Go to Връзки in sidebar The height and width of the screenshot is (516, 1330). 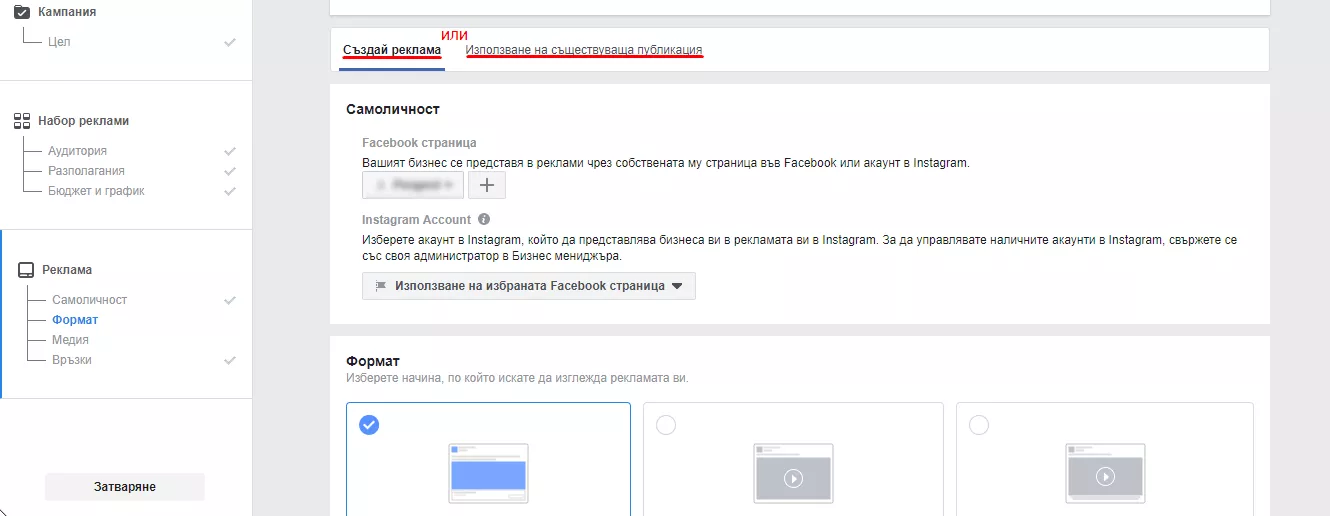(72, 360)
